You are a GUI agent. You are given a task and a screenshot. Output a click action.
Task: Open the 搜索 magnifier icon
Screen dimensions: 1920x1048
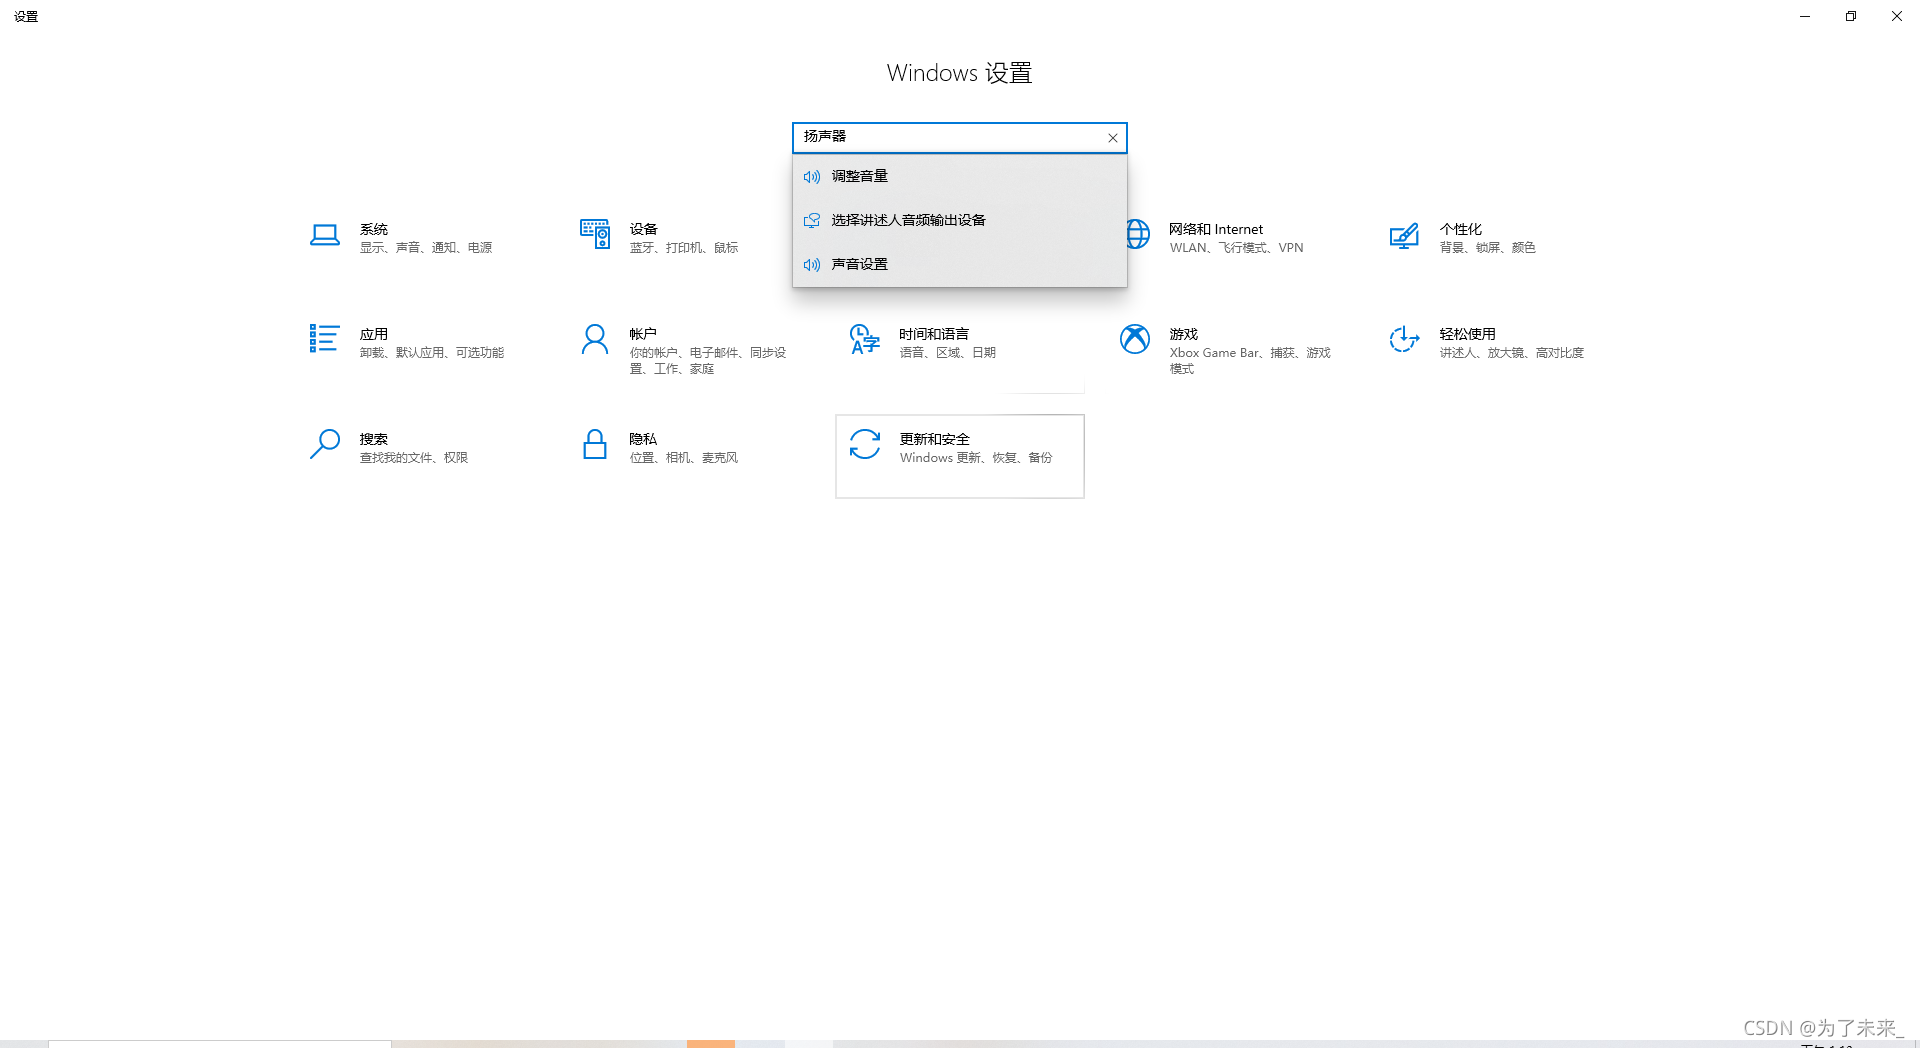[325, 444]
